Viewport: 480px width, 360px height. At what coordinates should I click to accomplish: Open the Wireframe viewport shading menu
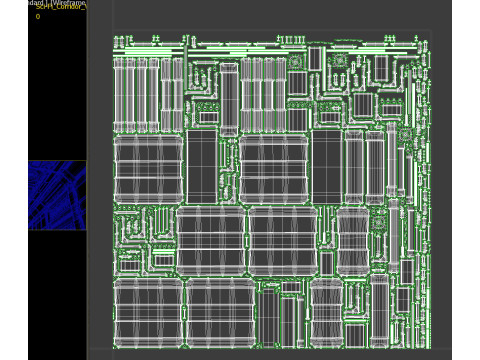pyautogui.click(x=69, y=2)
